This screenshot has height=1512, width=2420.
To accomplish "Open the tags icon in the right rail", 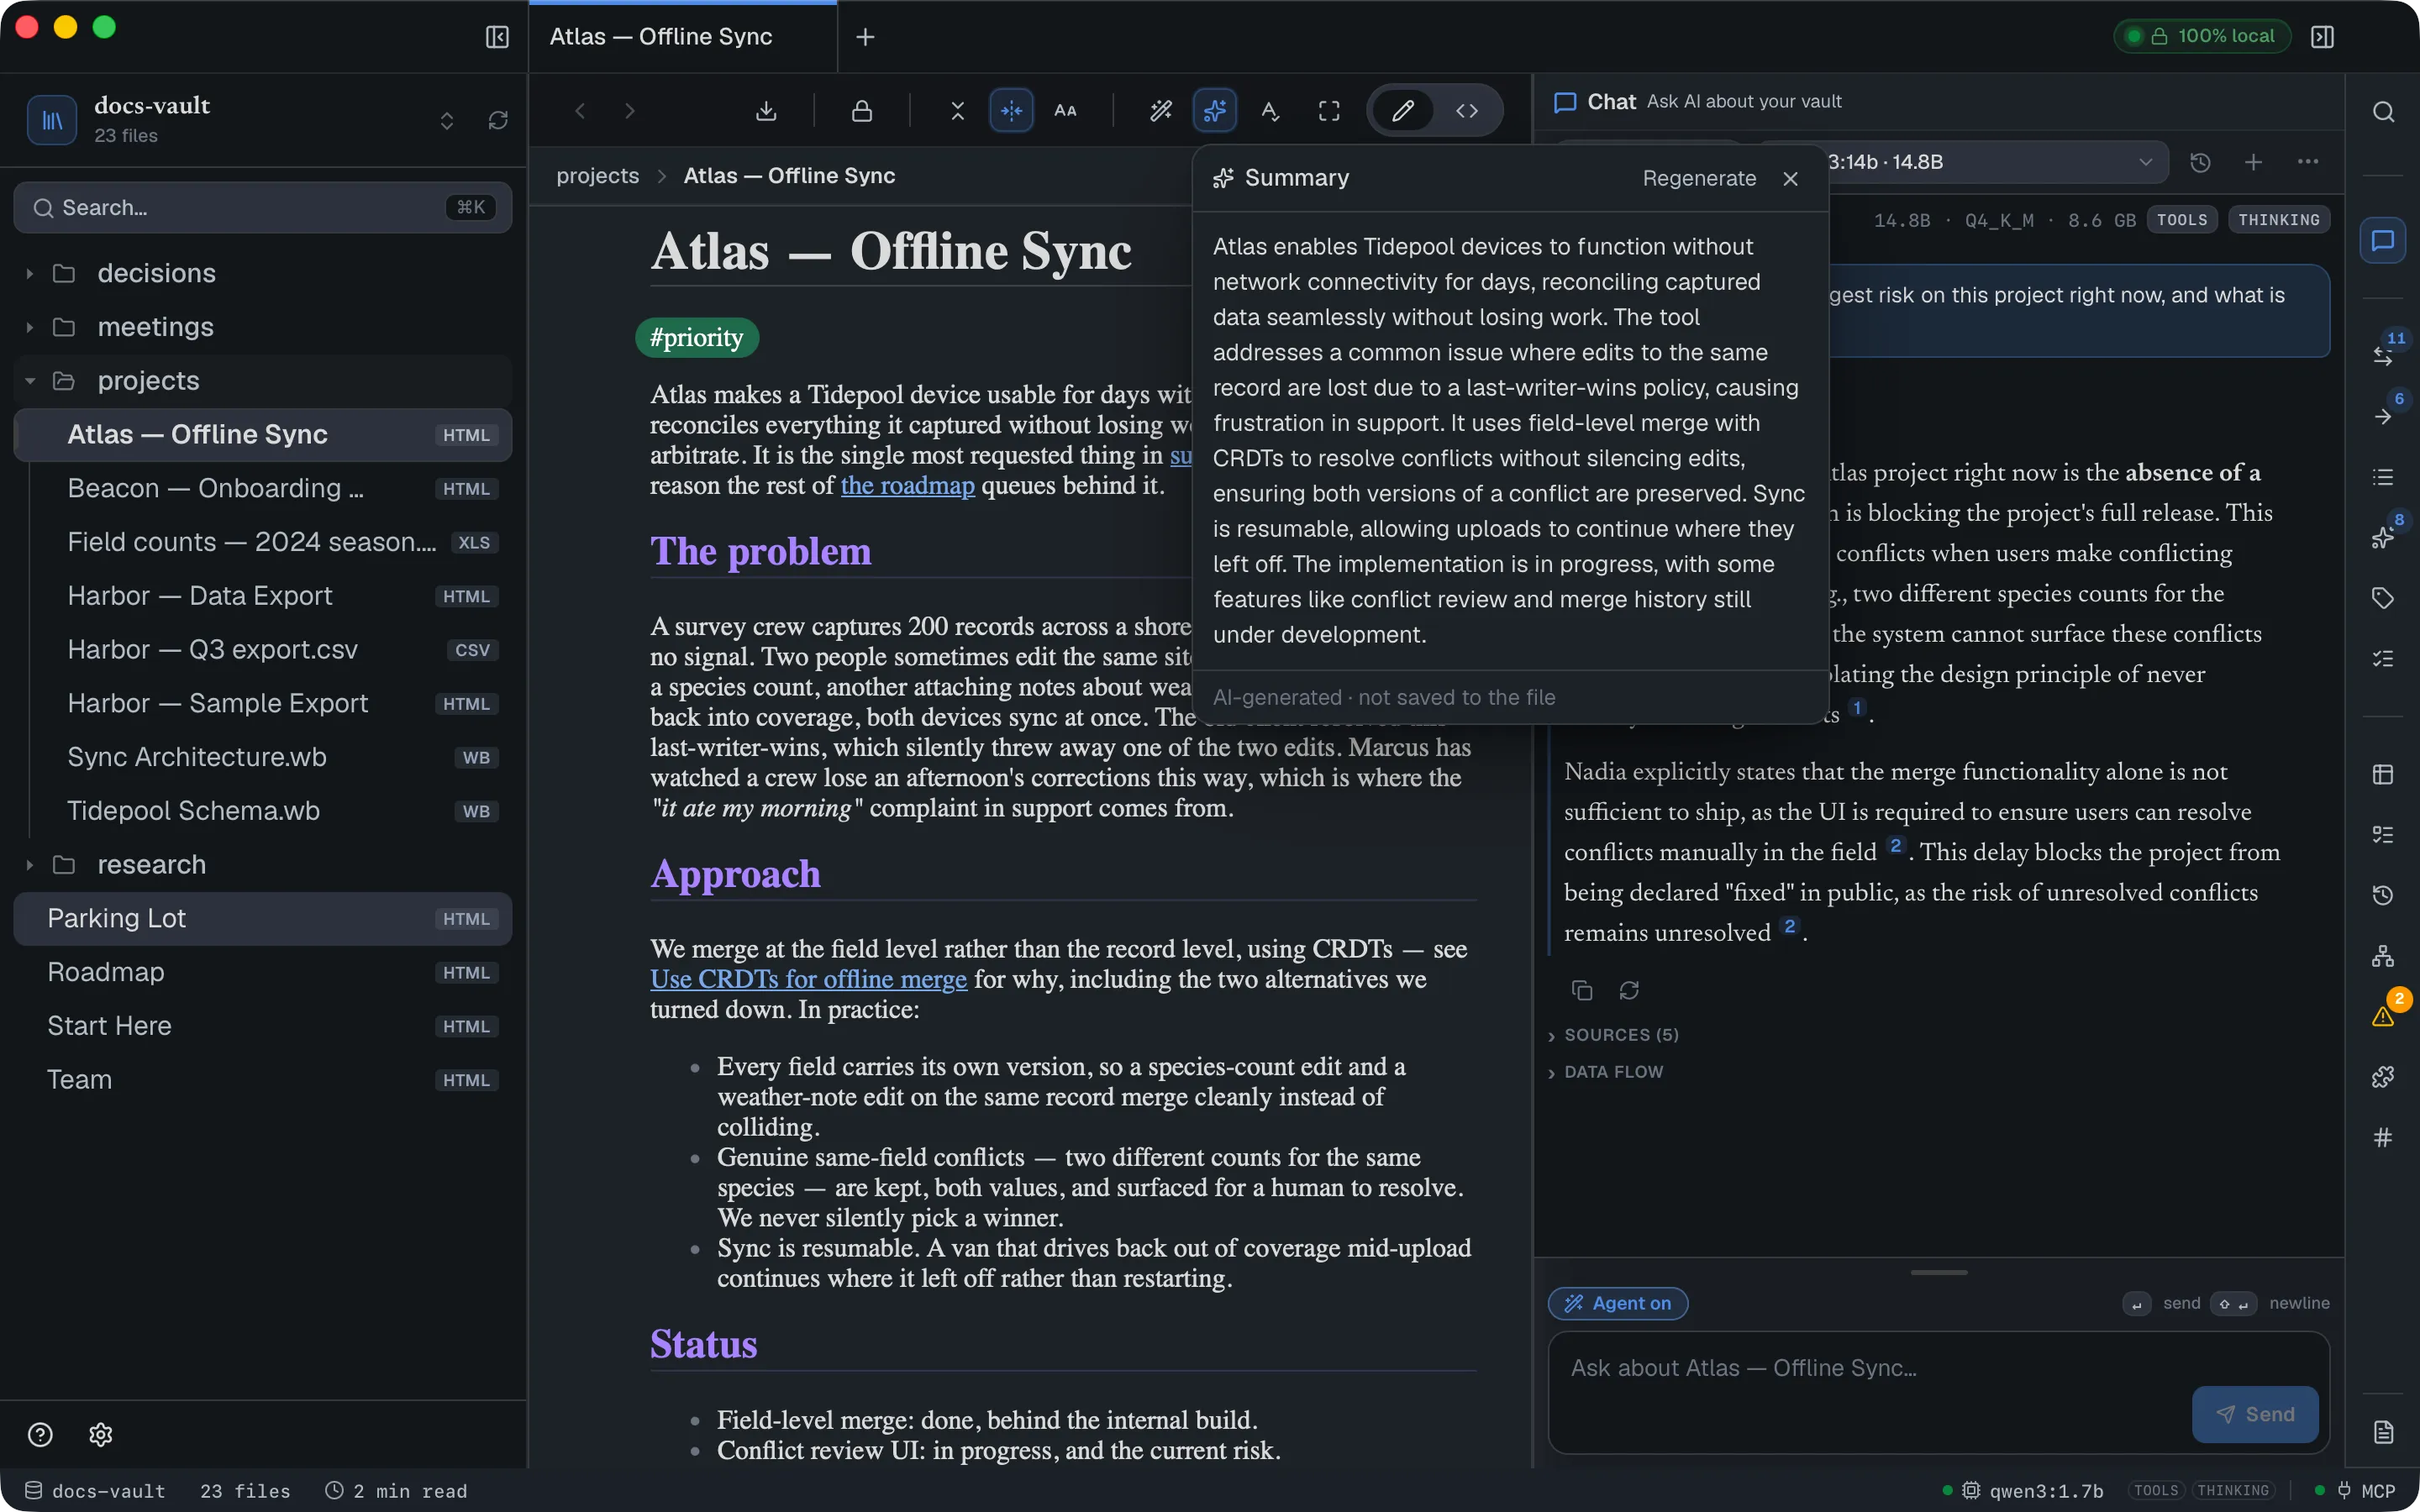I will tap(2384, 598).
